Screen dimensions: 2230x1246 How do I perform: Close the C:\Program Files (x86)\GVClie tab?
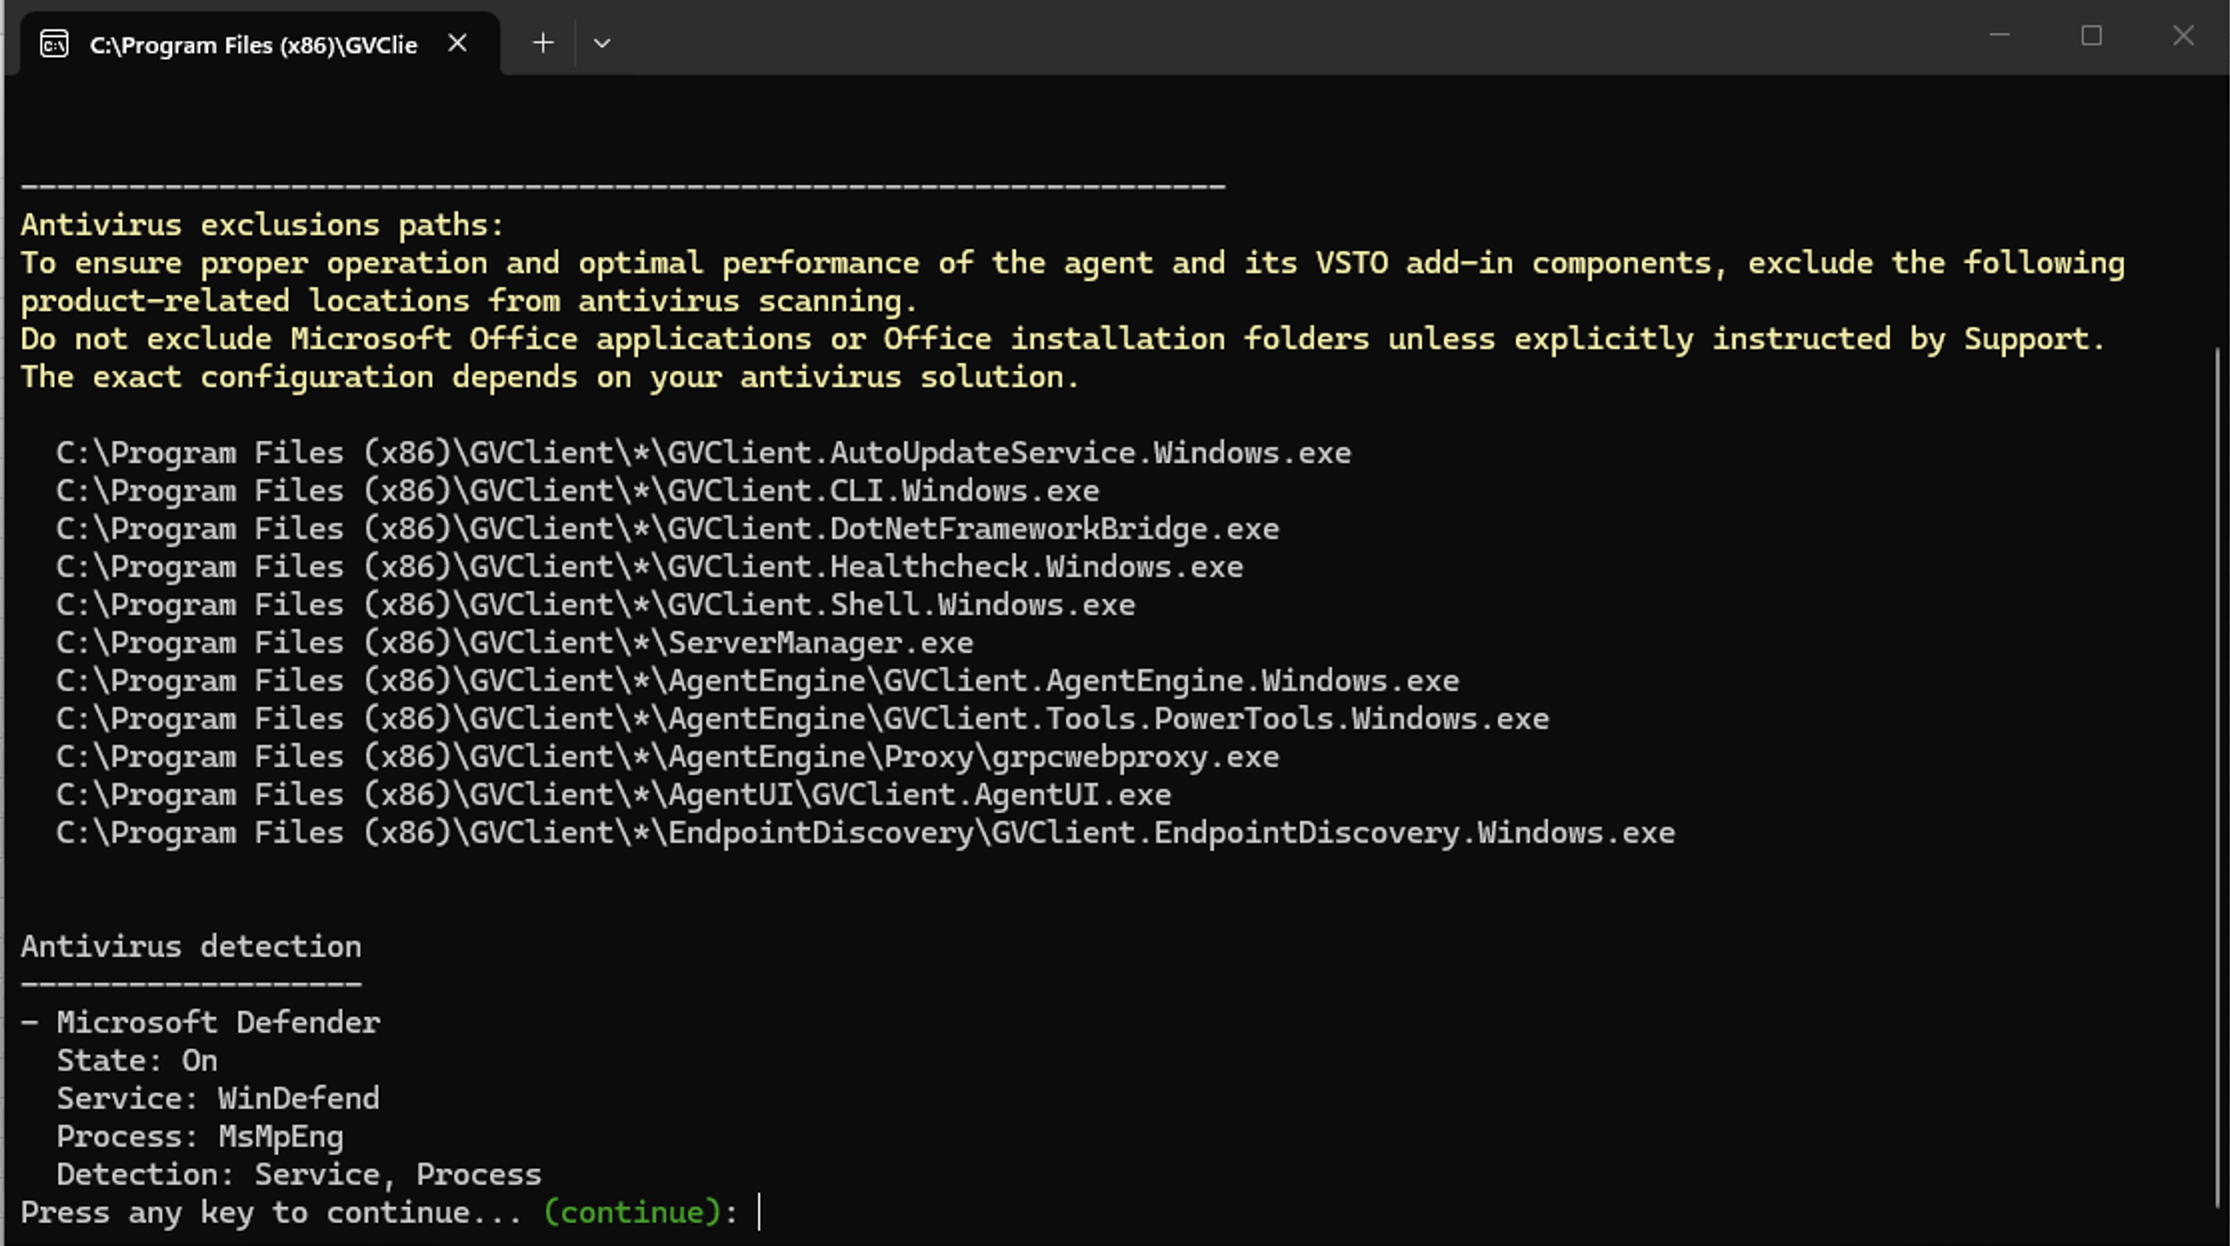457,43
